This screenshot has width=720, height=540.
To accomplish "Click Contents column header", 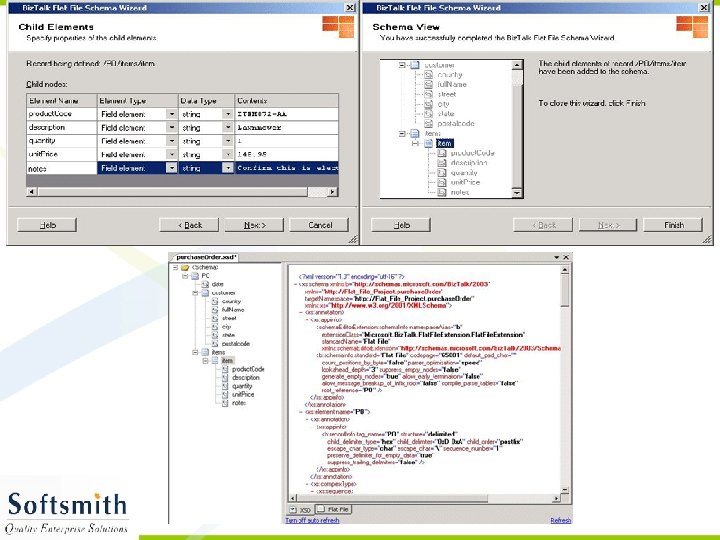I will pyautogui.click(x=287, y=101).
